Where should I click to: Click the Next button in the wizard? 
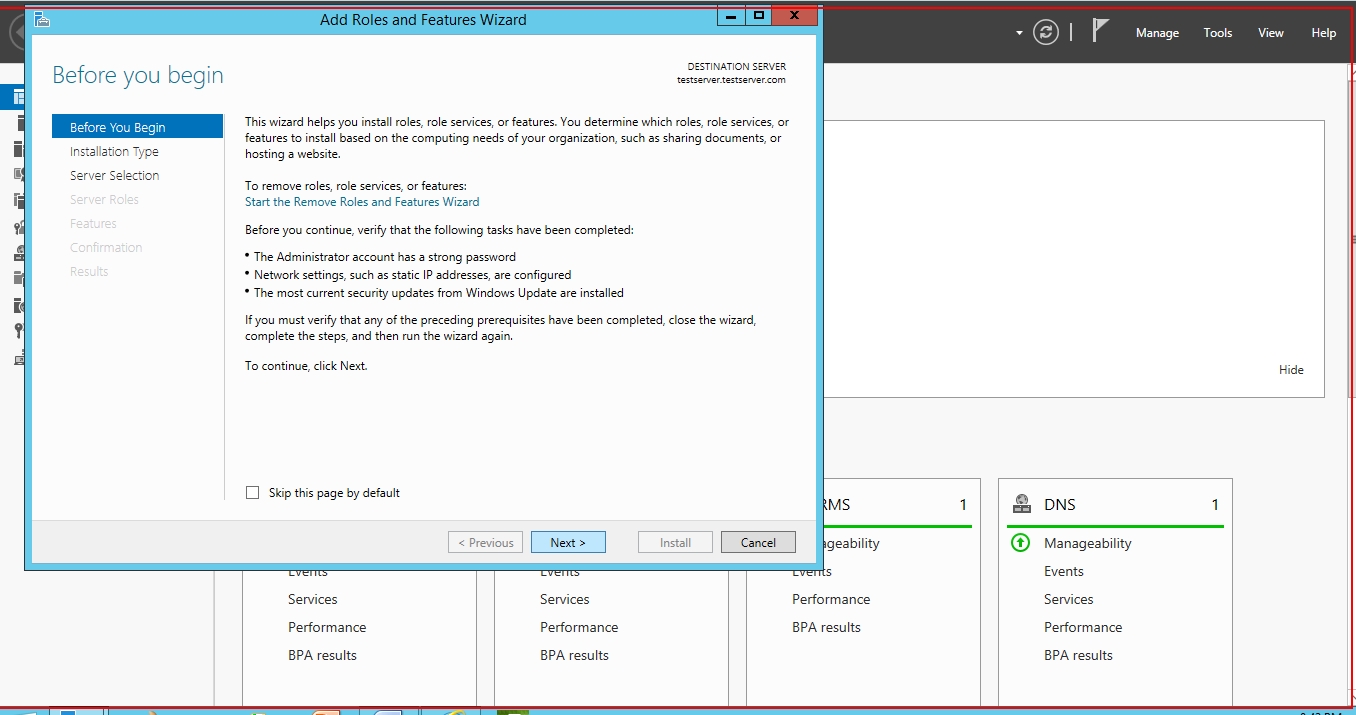click(567, 543)
